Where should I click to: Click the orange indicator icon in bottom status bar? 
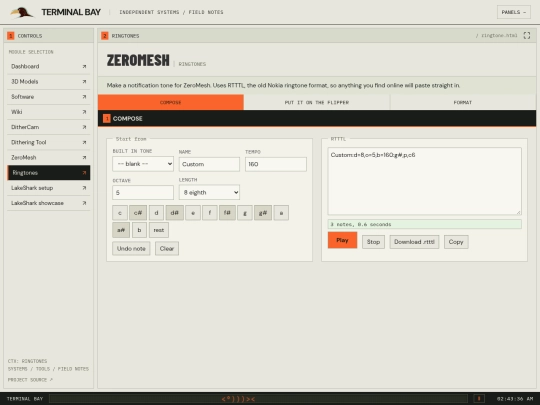pos(479,398)
